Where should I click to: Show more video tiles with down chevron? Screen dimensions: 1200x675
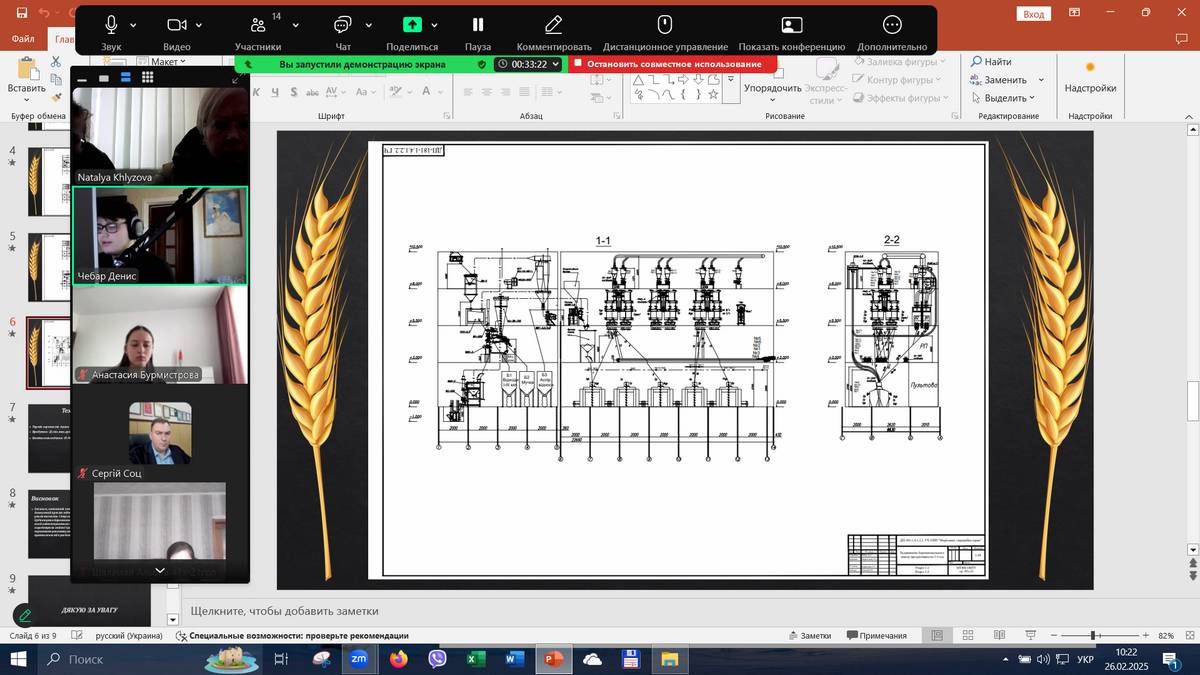160,570
